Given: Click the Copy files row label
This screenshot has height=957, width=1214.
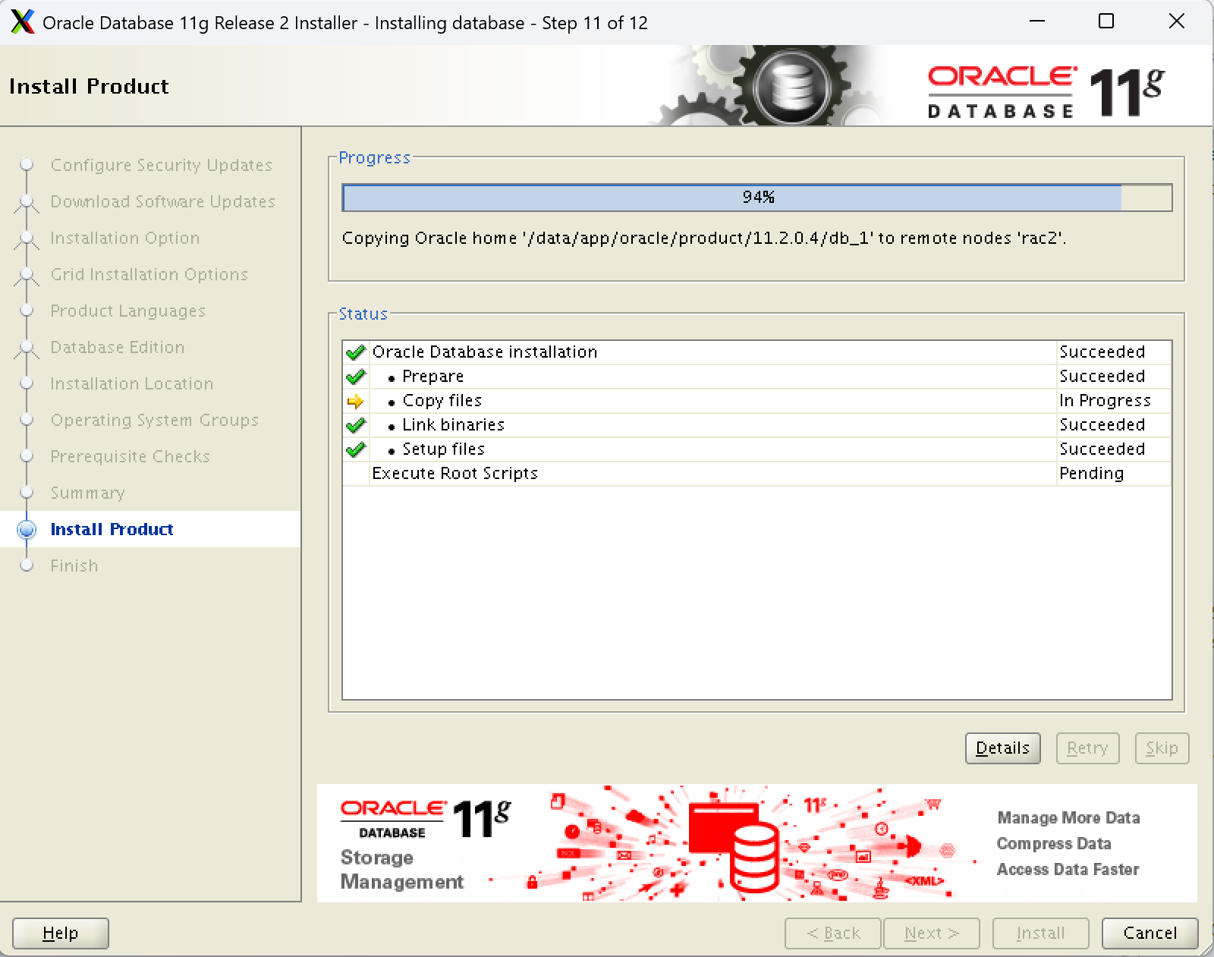Looking at the screenshot, I should pos(442,401).
